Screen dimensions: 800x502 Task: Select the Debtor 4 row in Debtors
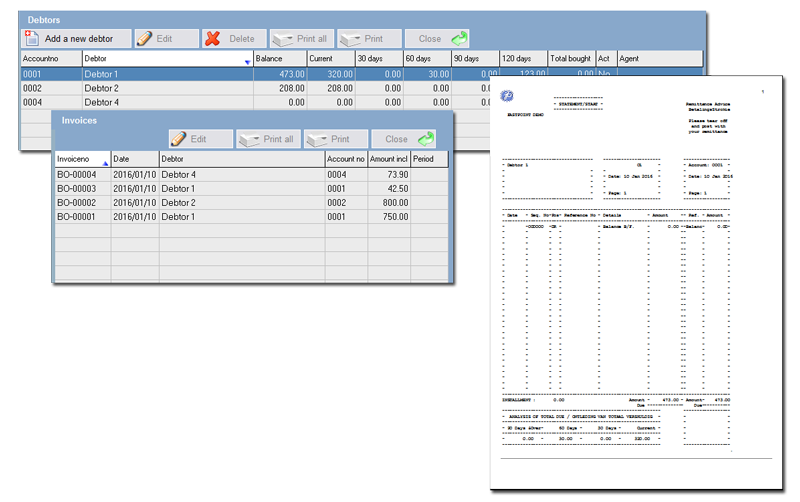coord(255,102)
